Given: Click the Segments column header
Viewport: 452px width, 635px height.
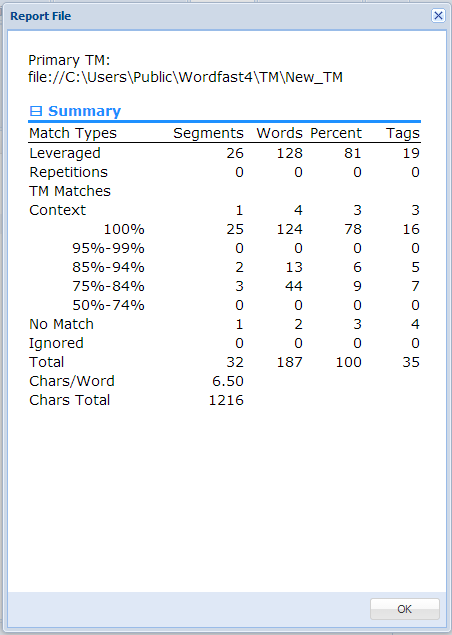Looking at the screenshot, I should pos(208,133).
